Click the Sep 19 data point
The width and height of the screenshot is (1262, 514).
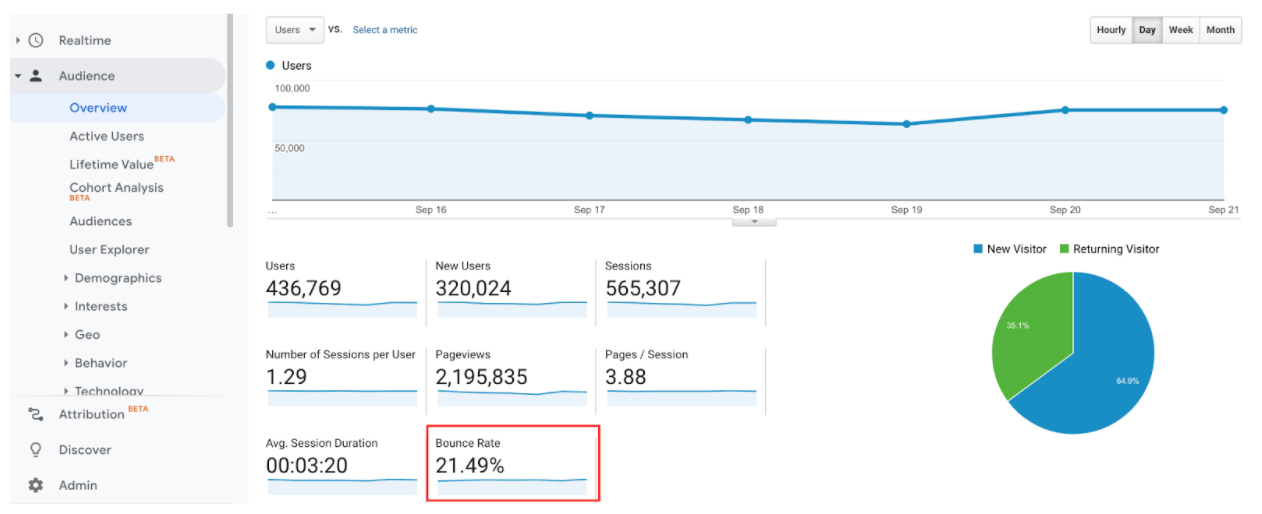[907, 124]
